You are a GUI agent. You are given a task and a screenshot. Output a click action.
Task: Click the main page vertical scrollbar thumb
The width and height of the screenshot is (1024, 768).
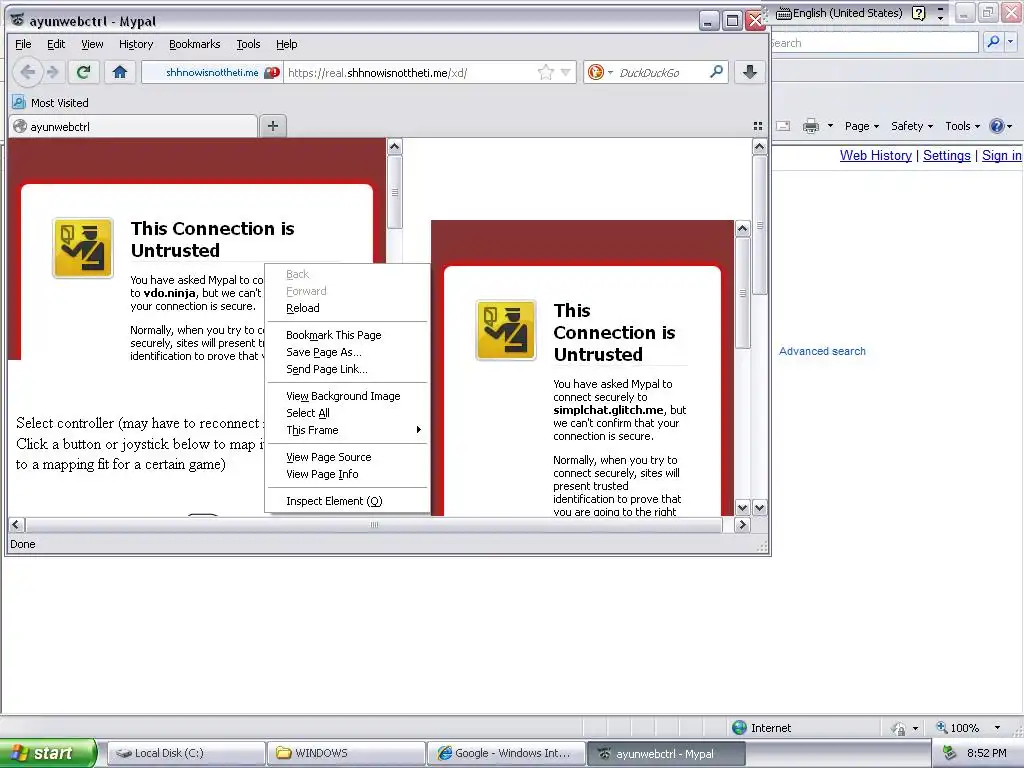coord(759,225)
